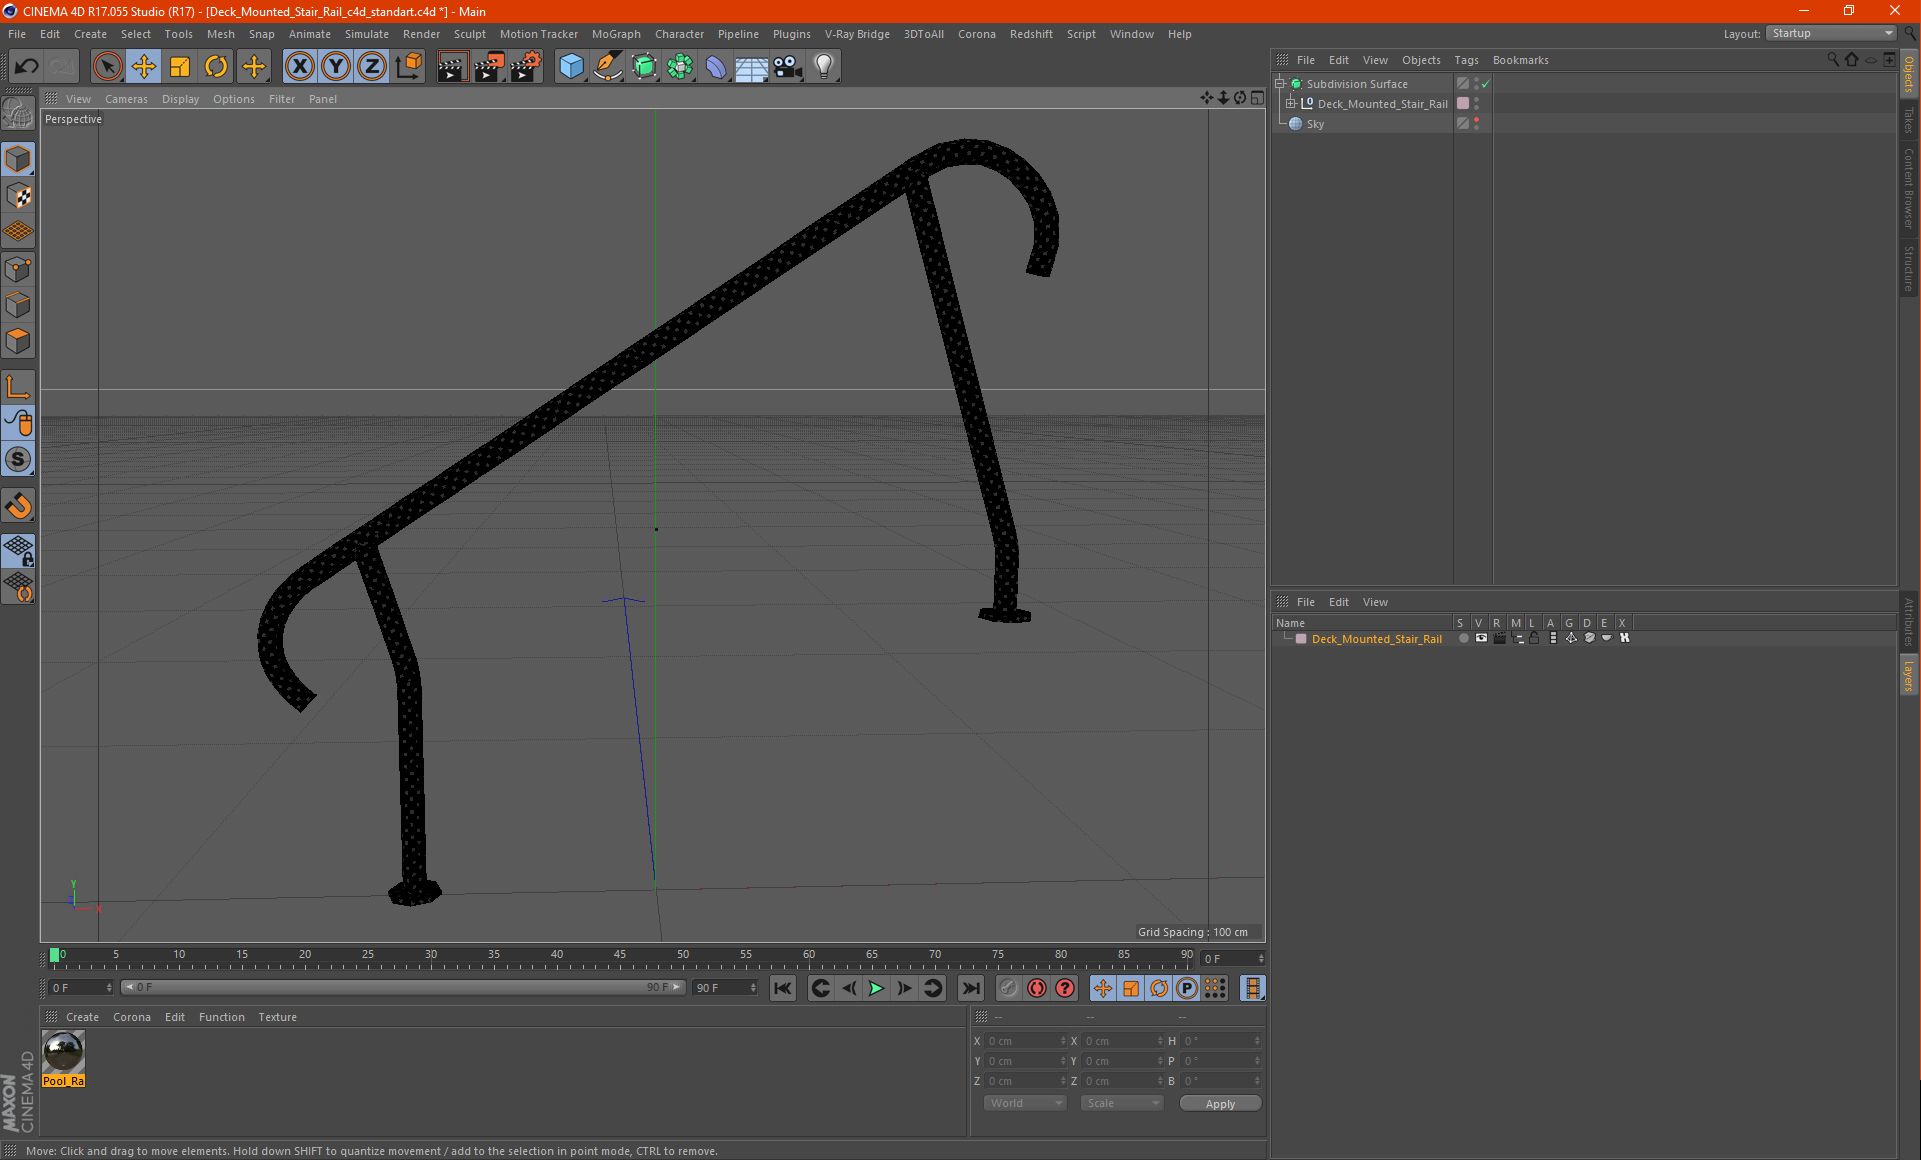Select the Live Selection tool
Image resolution: width=1921 pixels, height=1160 pixels.
[x=107, y=67]
